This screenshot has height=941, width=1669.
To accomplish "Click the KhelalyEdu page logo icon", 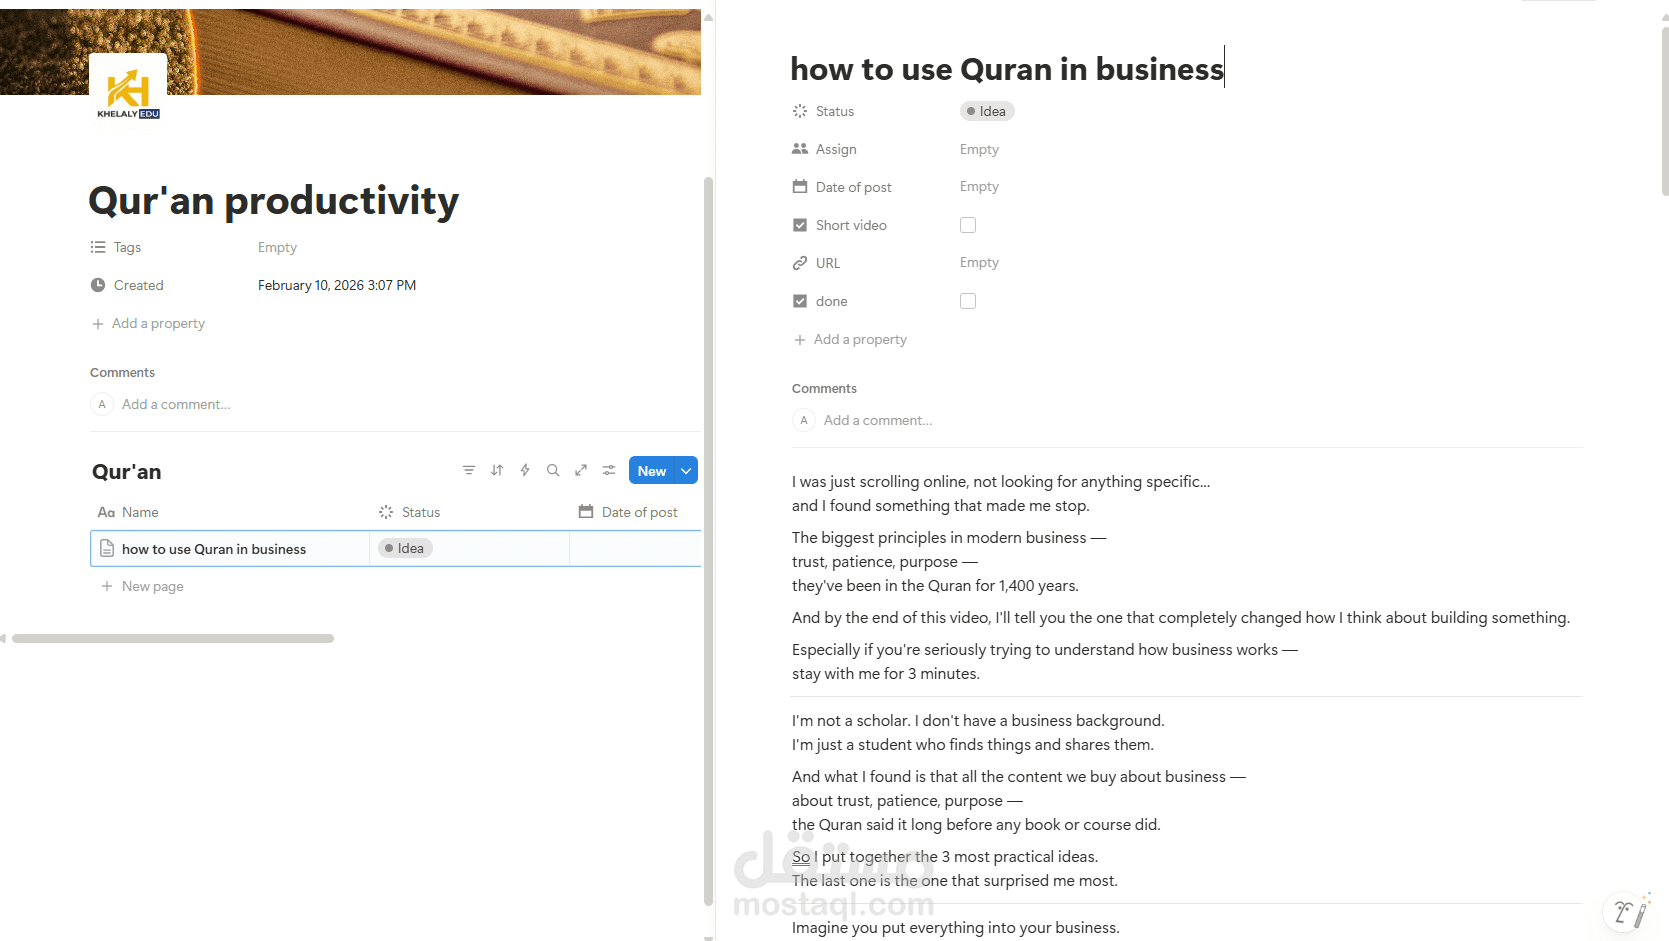I will 128,90.
